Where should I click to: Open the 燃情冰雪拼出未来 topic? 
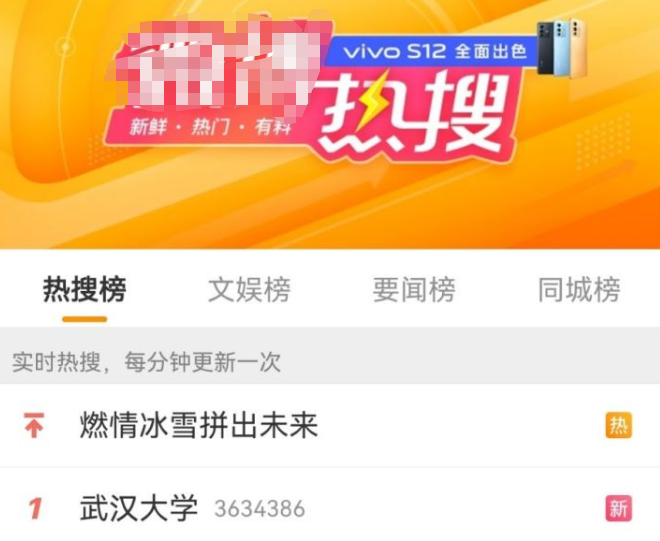tap(199, 425)
